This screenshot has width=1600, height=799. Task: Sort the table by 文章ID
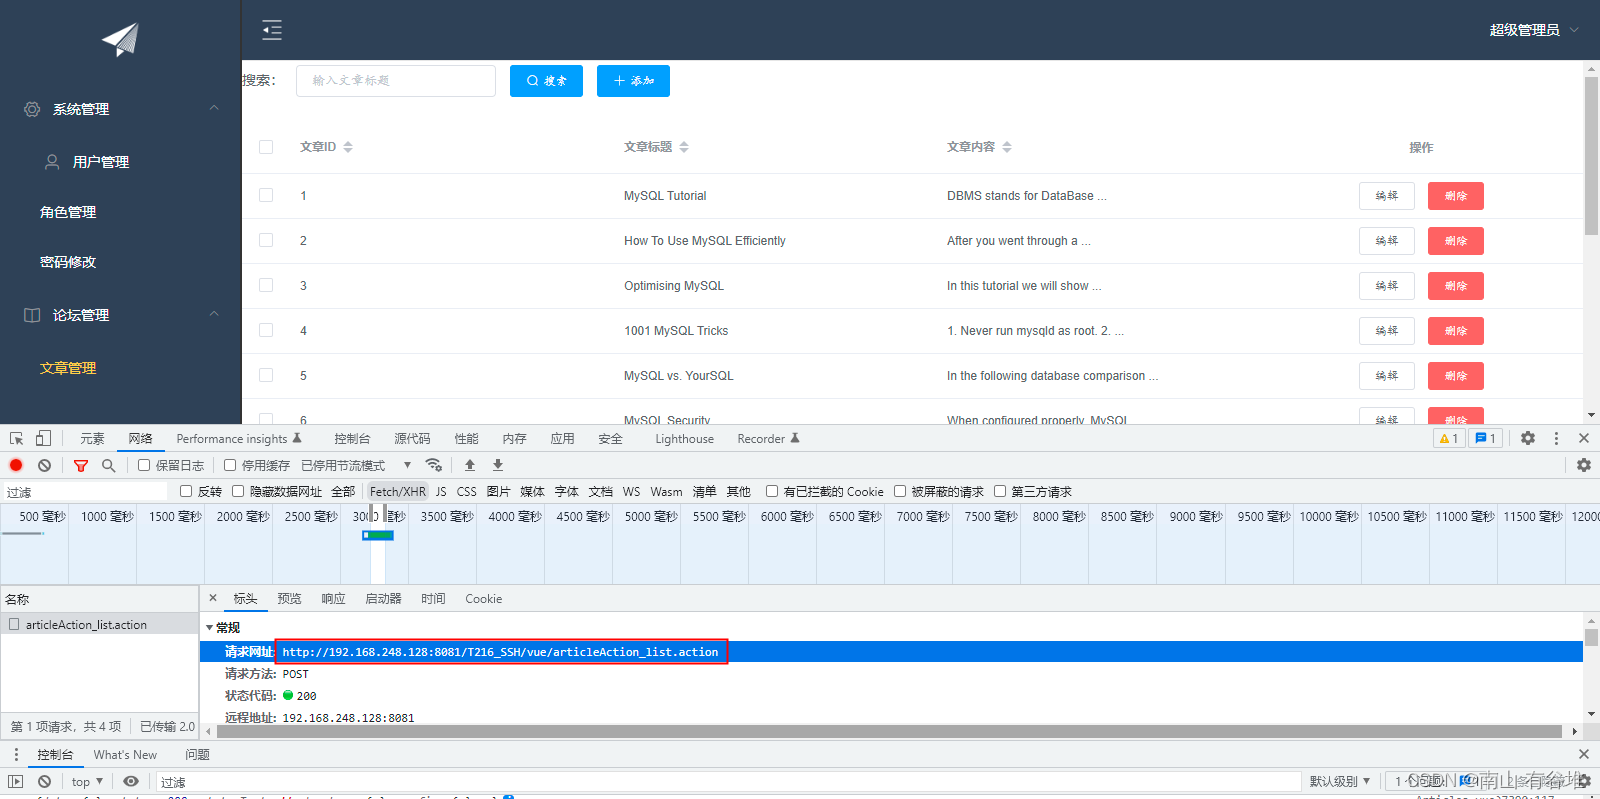(348, 147)
